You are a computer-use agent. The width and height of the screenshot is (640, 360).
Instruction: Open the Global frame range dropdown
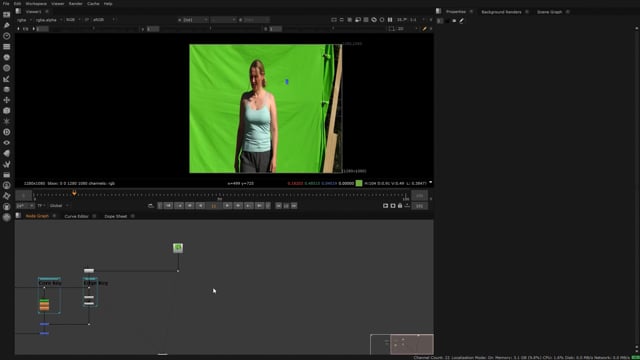(x=59, y=206)
